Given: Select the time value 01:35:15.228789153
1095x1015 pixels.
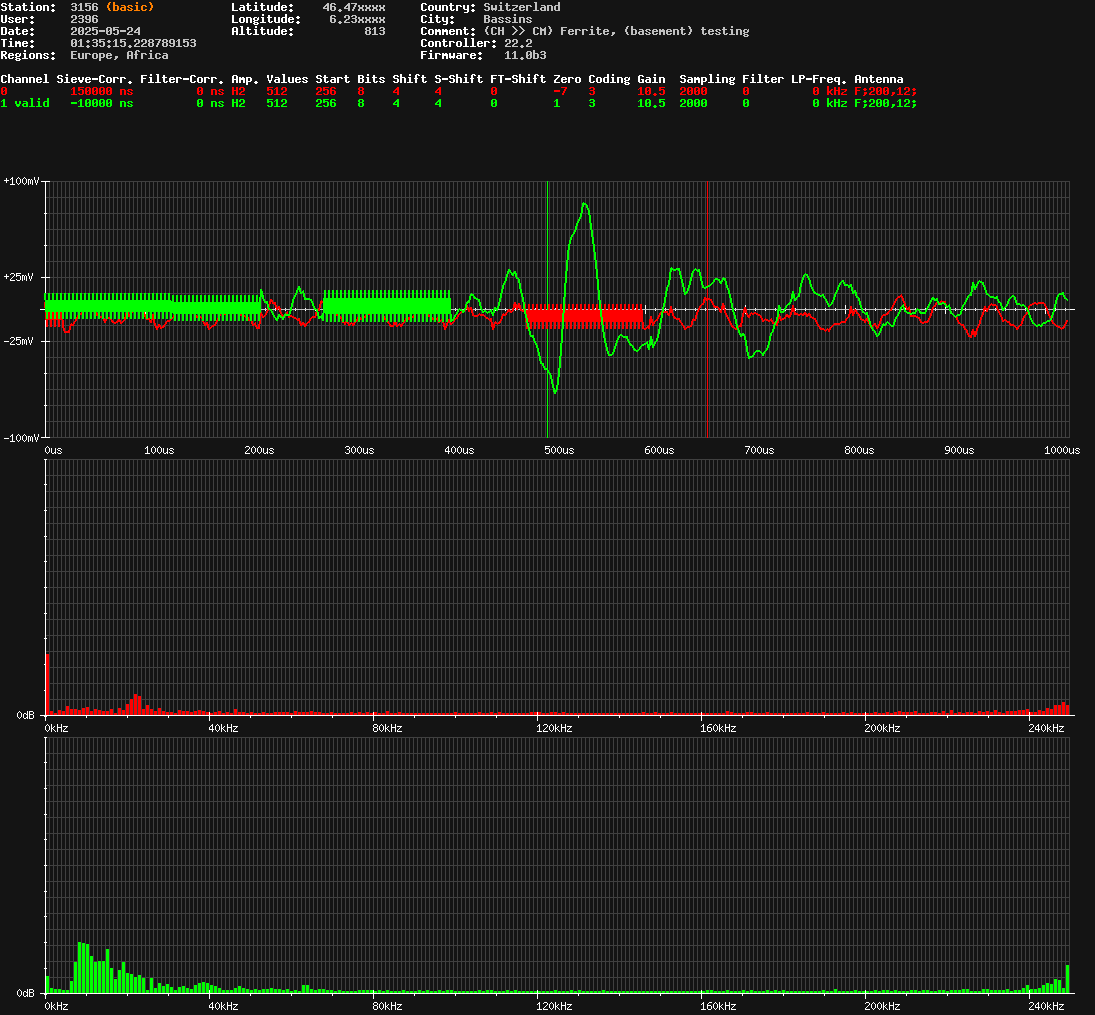Looking at the screenshot, I should click(133, 43).
